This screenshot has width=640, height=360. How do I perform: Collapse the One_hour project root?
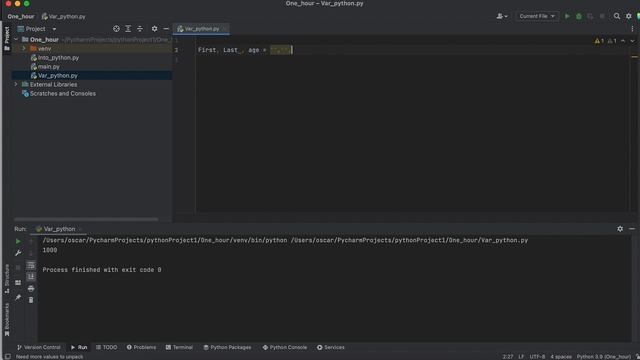[16, 40]
